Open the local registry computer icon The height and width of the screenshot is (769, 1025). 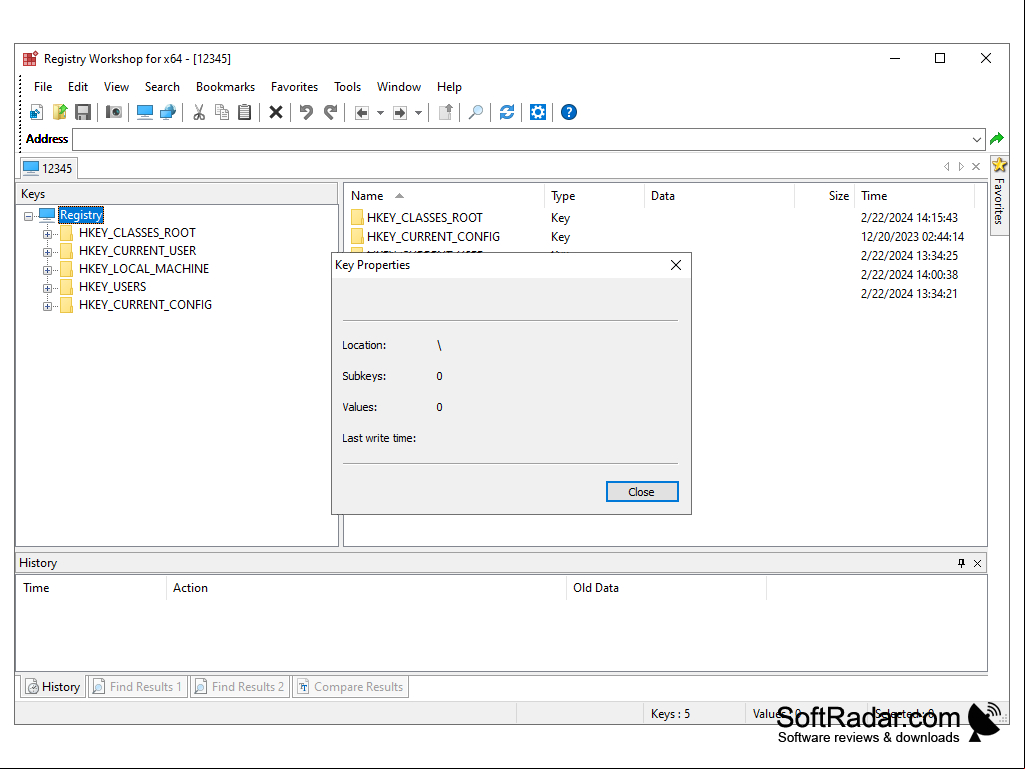144,112
